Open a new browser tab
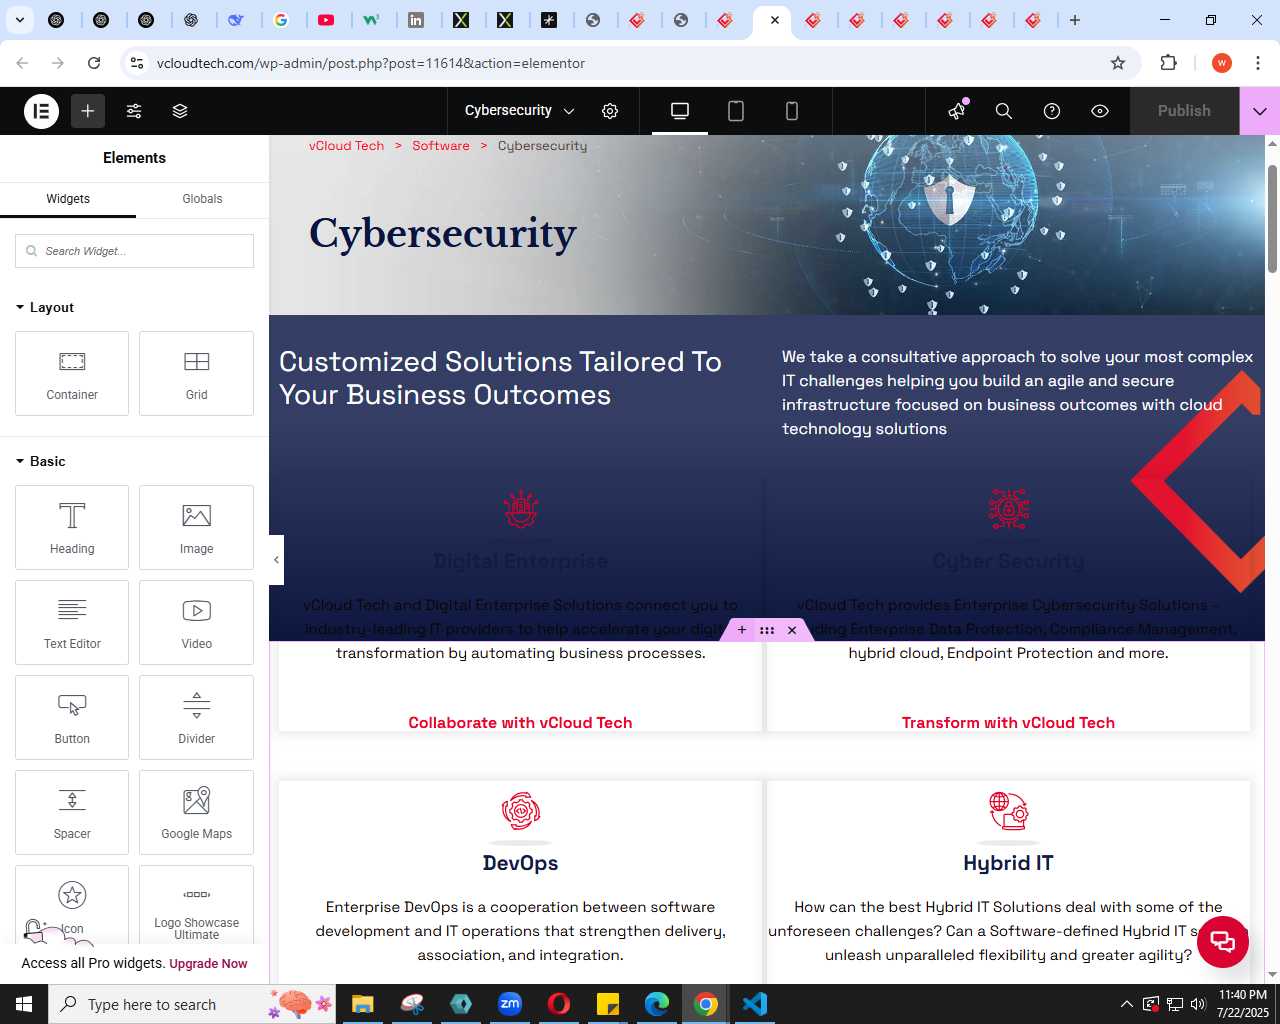Screen dimensions: 1280x1024 pos(1075,20)
